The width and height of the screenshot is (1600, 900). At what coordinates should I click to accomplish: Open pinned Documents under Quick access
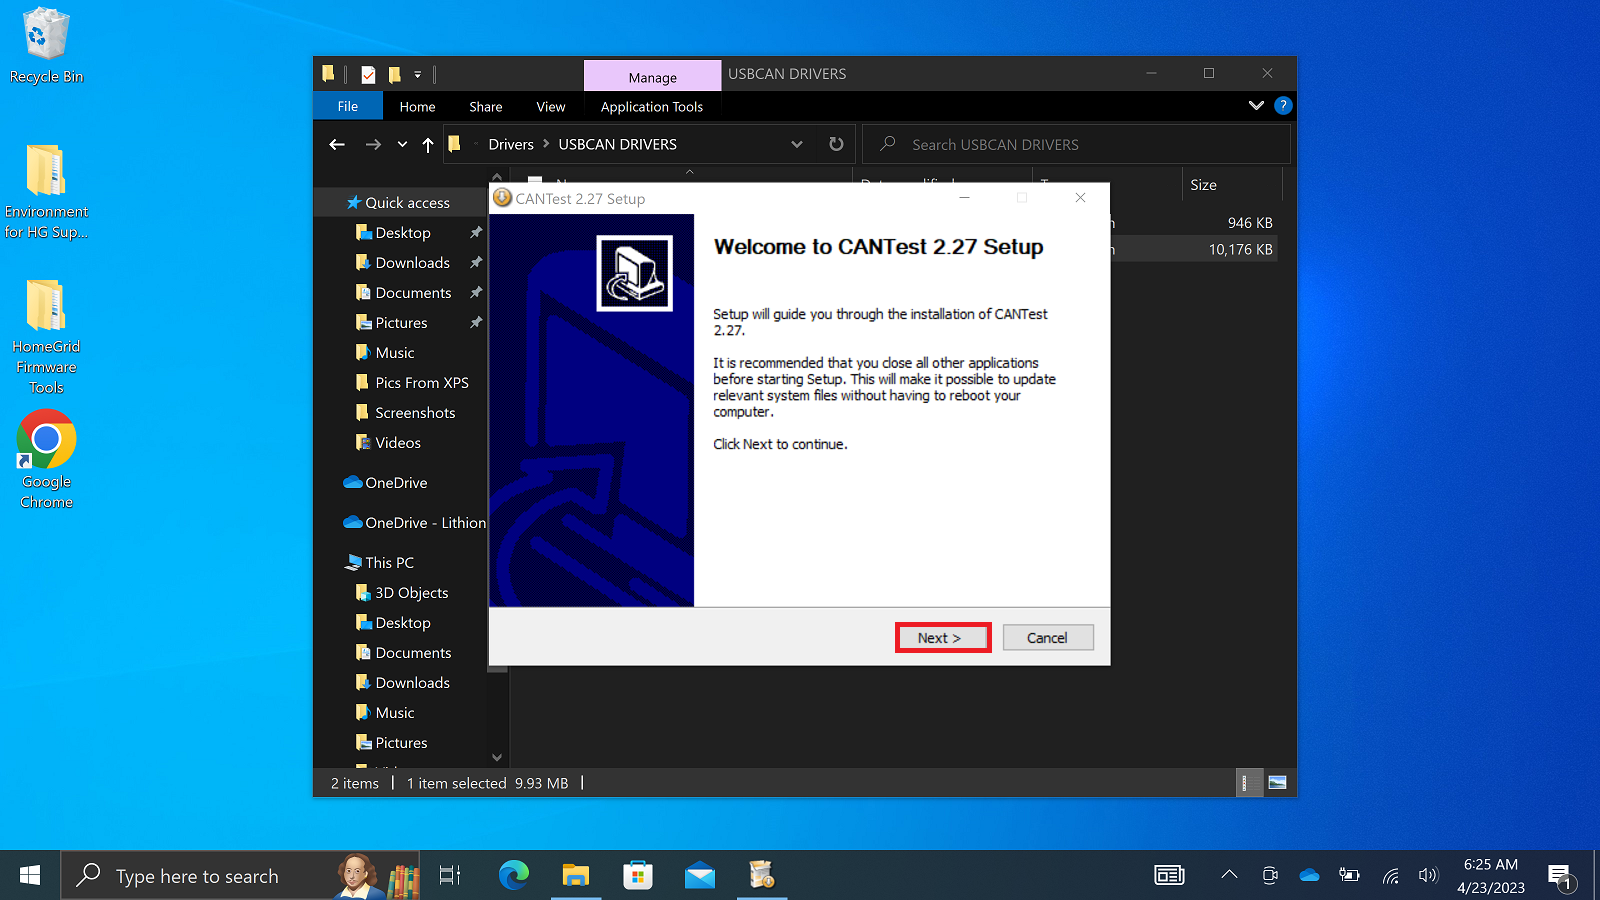413,292
